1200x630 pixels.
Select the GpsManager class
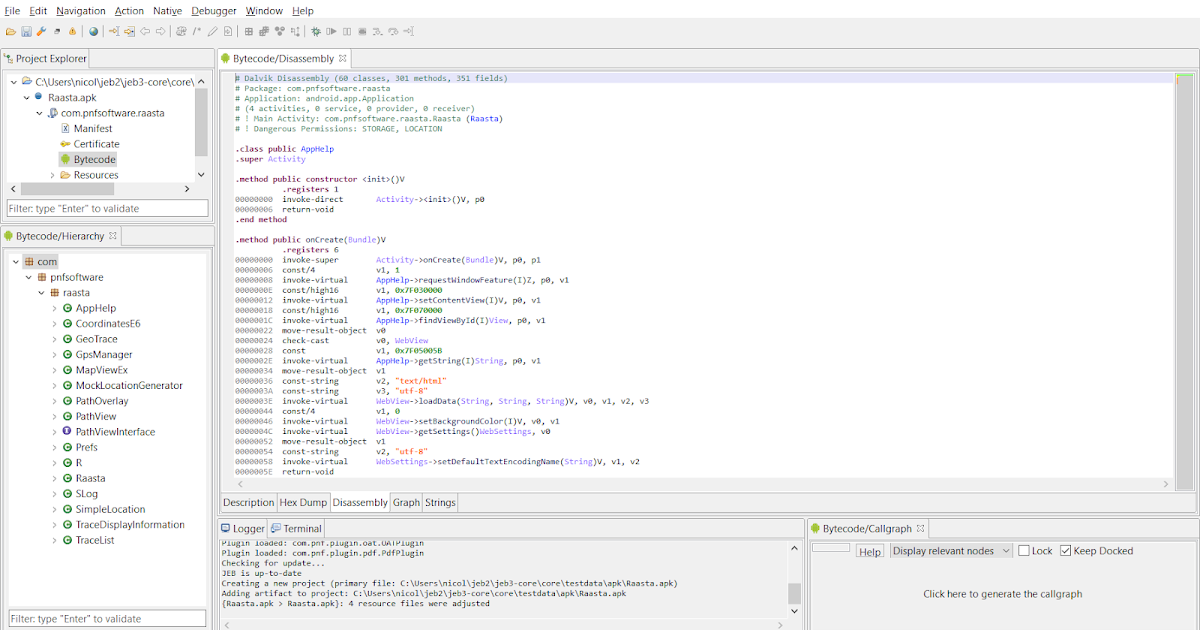pos(104,354)
